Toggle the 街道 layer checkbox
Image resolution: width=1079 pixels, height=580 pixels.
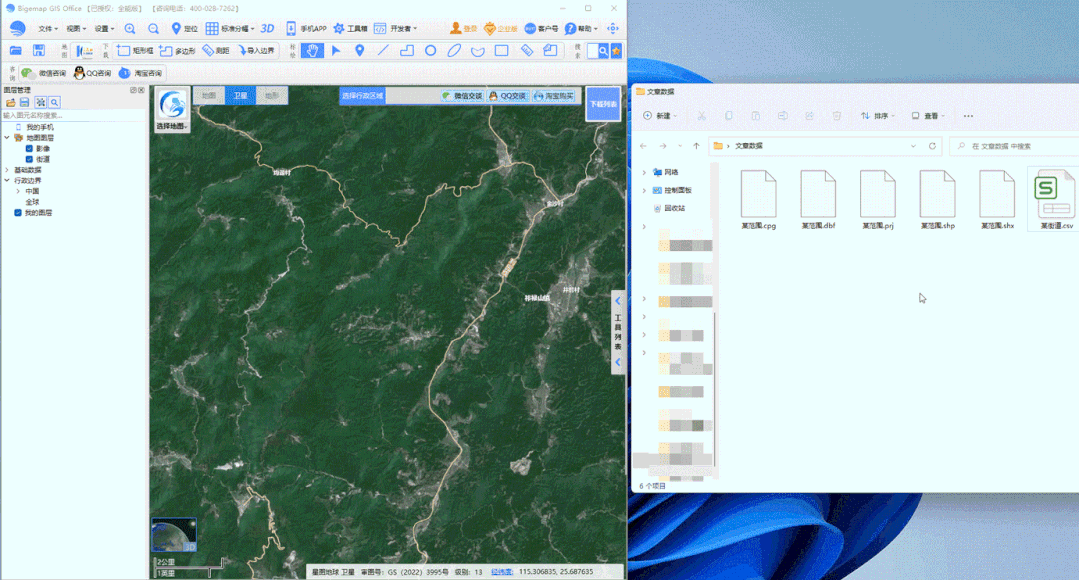pyautogui.click(x=29, y=159)
